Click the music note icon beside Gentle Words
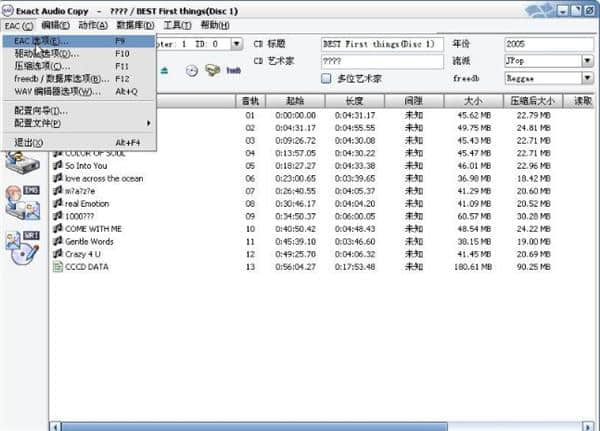This screenshot has width=600, height=431. click(57, 241)
